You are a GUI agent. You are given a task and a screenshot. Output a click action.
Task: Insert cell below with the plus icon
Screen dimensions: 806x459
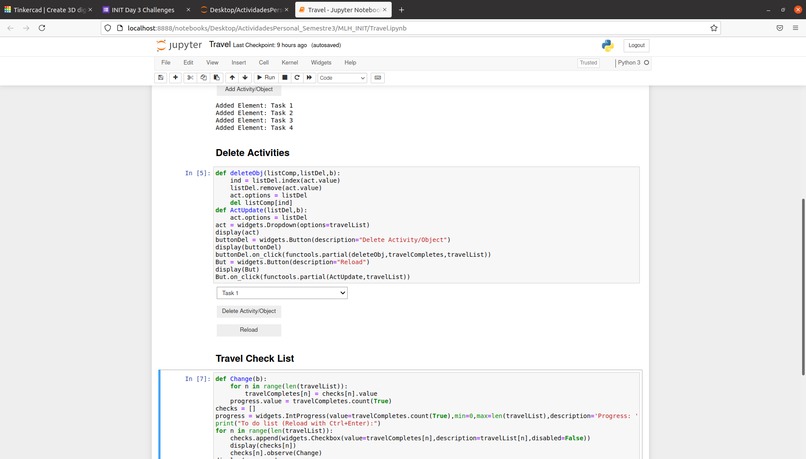pos(175,78)
